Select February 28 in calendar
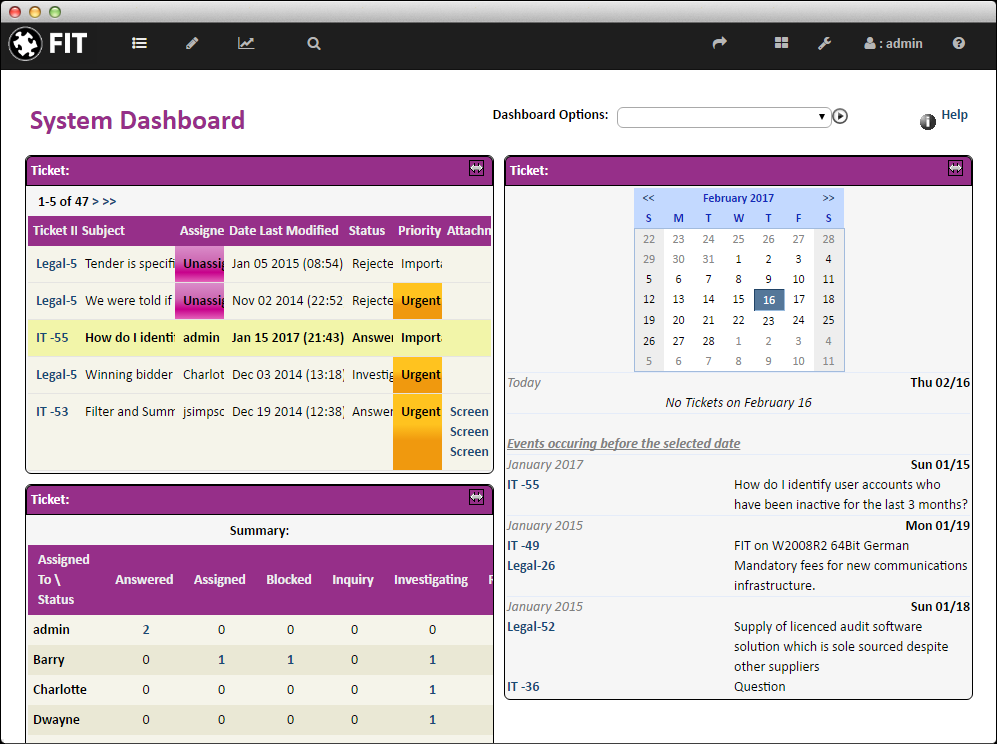The image size is (997, 744). pyautogui.click(x=708, y=341)
